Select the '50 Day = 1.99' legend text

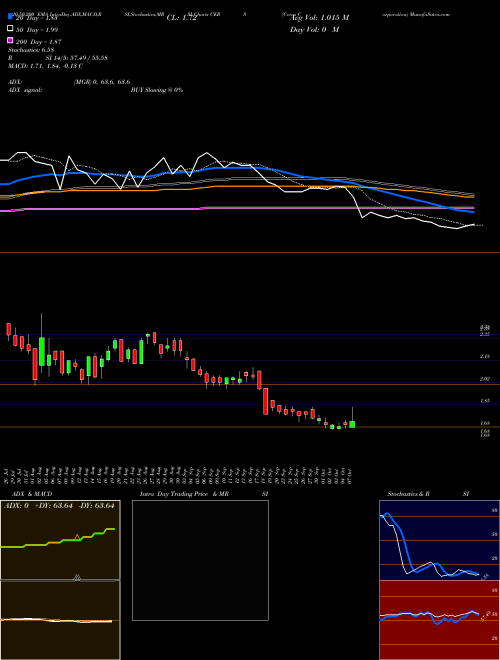(37, 30)
